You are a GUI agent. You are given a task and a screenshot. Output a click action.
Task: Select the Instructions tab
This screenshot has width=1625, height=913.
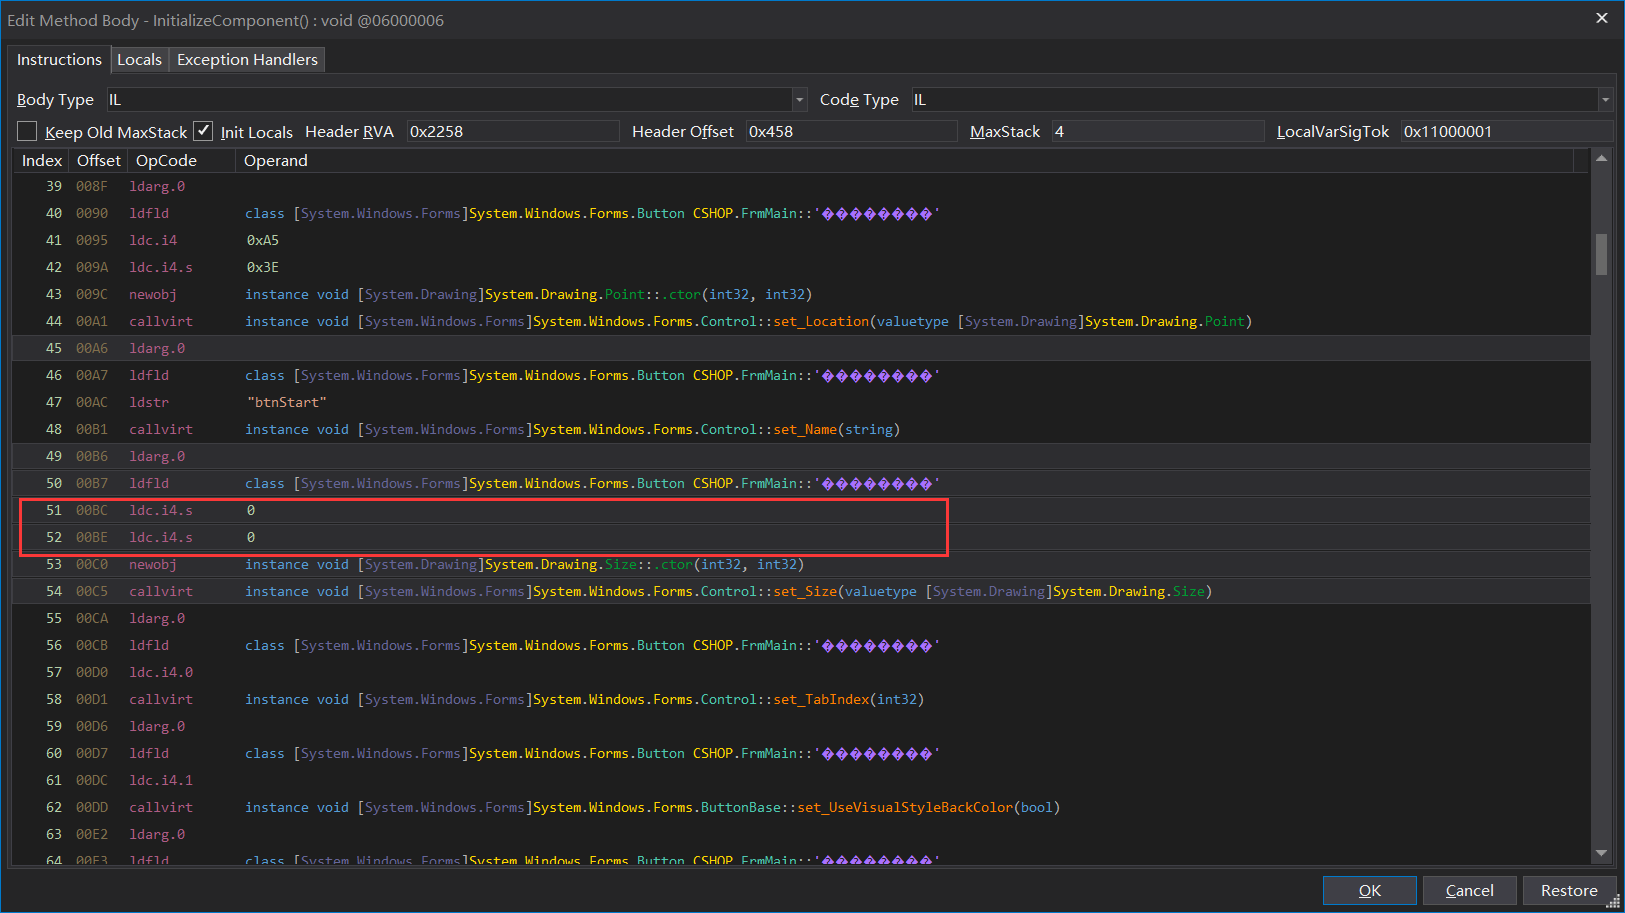59,60
